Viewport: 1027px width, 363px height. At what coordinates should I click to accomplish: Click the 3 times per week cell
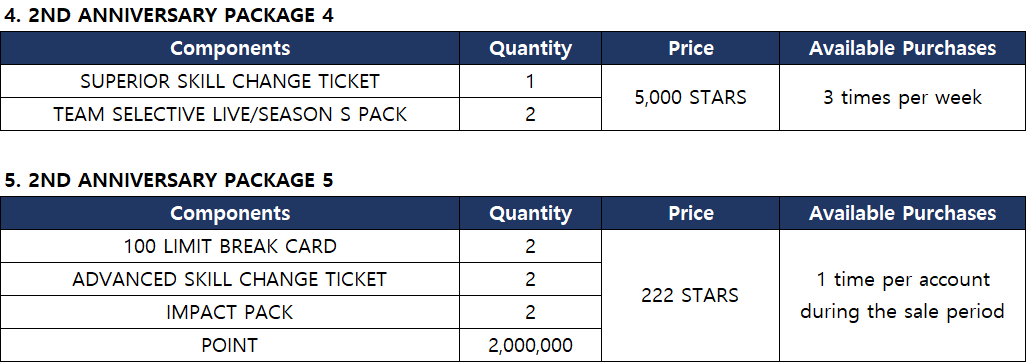903,98
